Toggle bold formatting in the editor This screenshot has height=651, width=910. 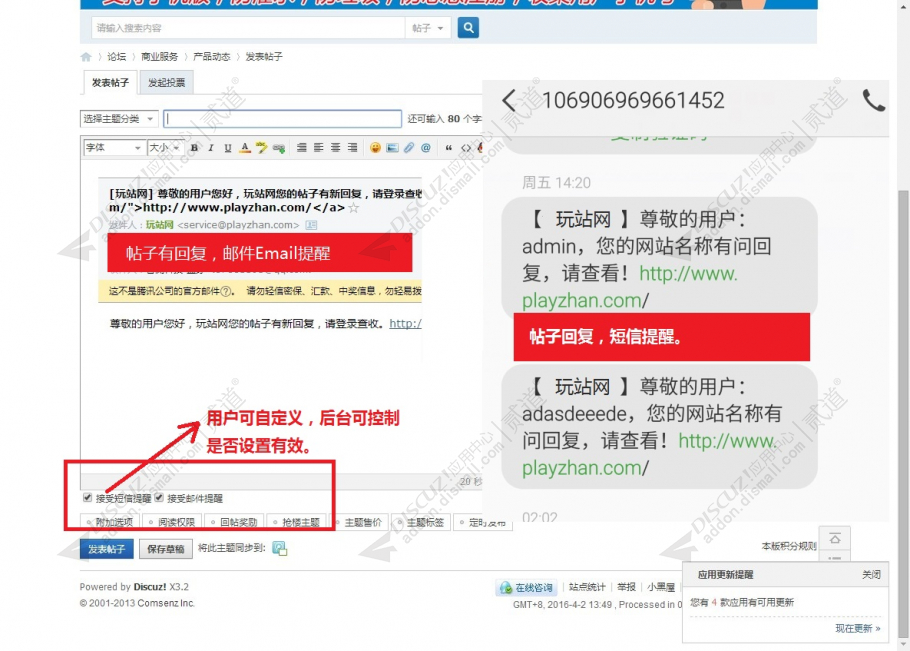194,148
